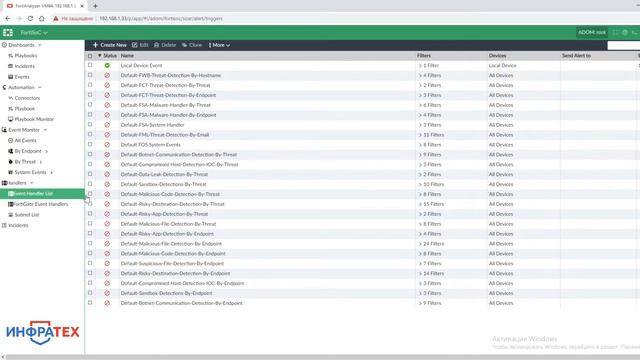Screen dimensions: 640x360
Task: Click enabled status icon of Local Device Event
Action: tap(107, 65)
